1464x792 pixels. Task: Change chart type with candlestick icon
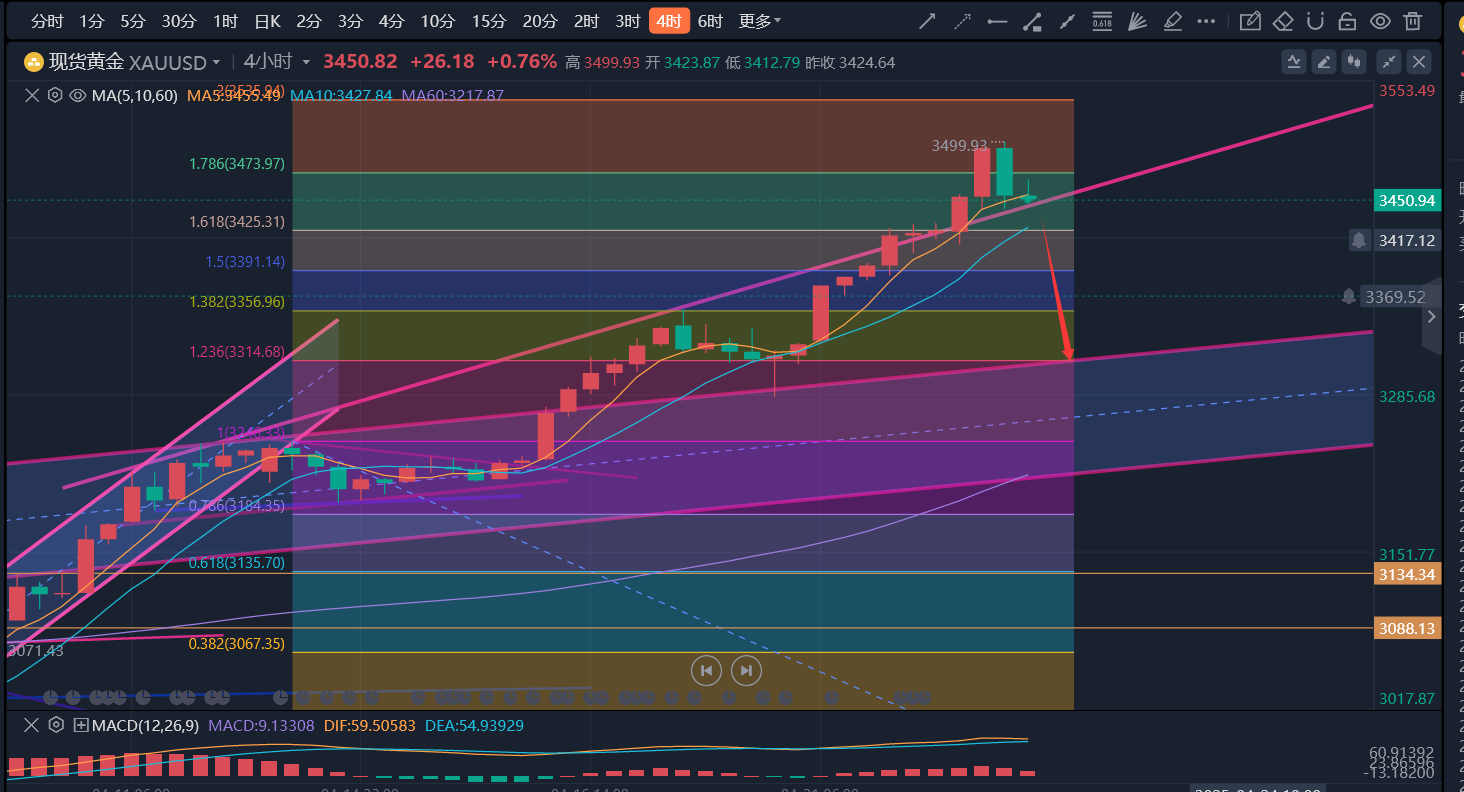coord(1355,62)
